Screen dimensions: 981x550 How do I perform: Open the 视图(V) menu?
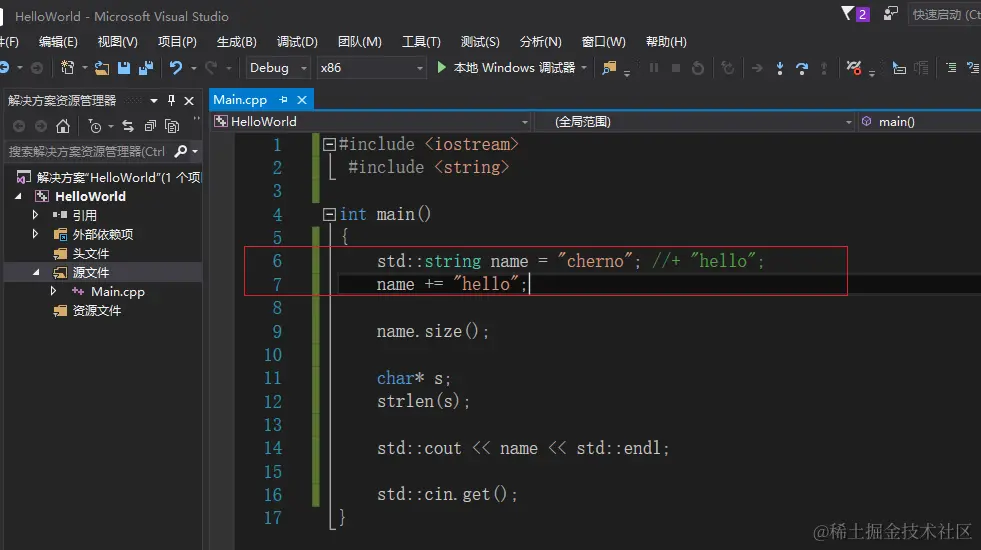tap(118, 42)
